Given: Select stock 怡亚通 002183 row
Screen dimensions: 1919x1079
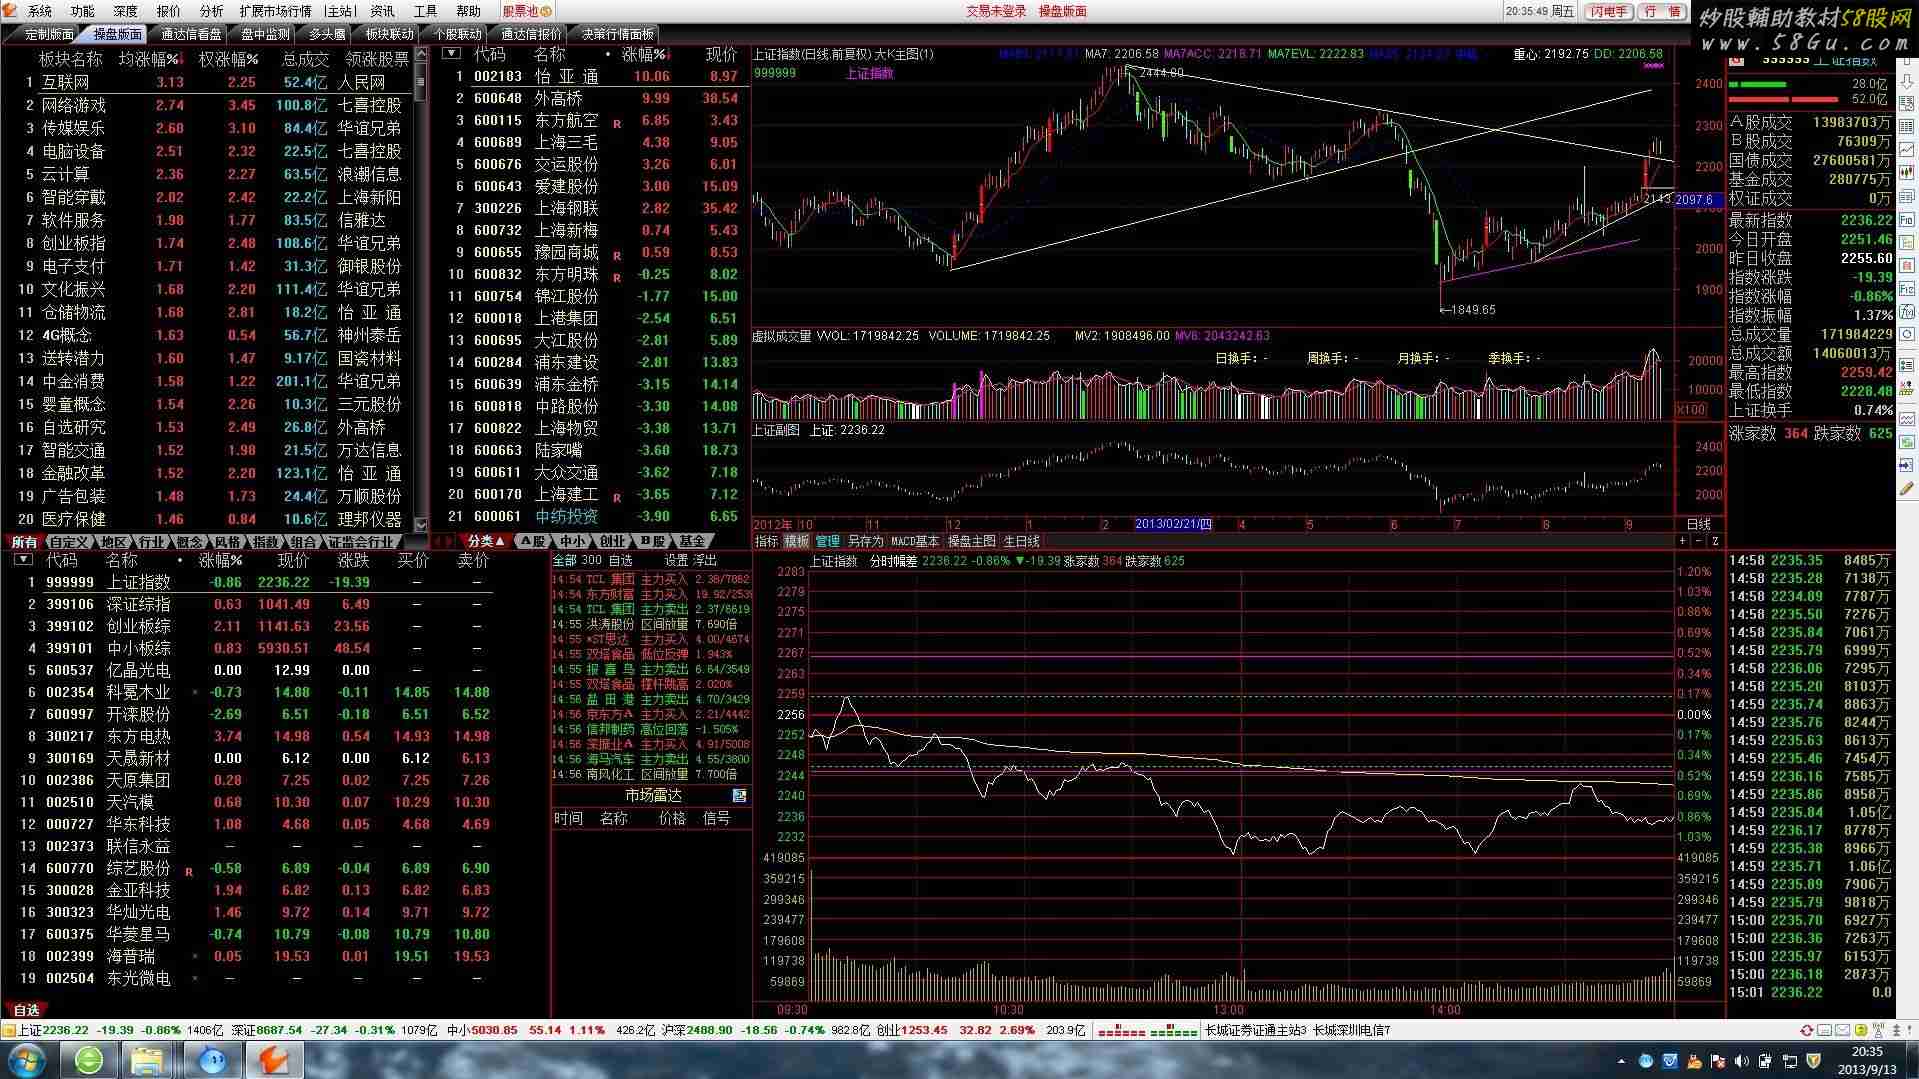Looking at the screenshot, I should tap(594, 76).
